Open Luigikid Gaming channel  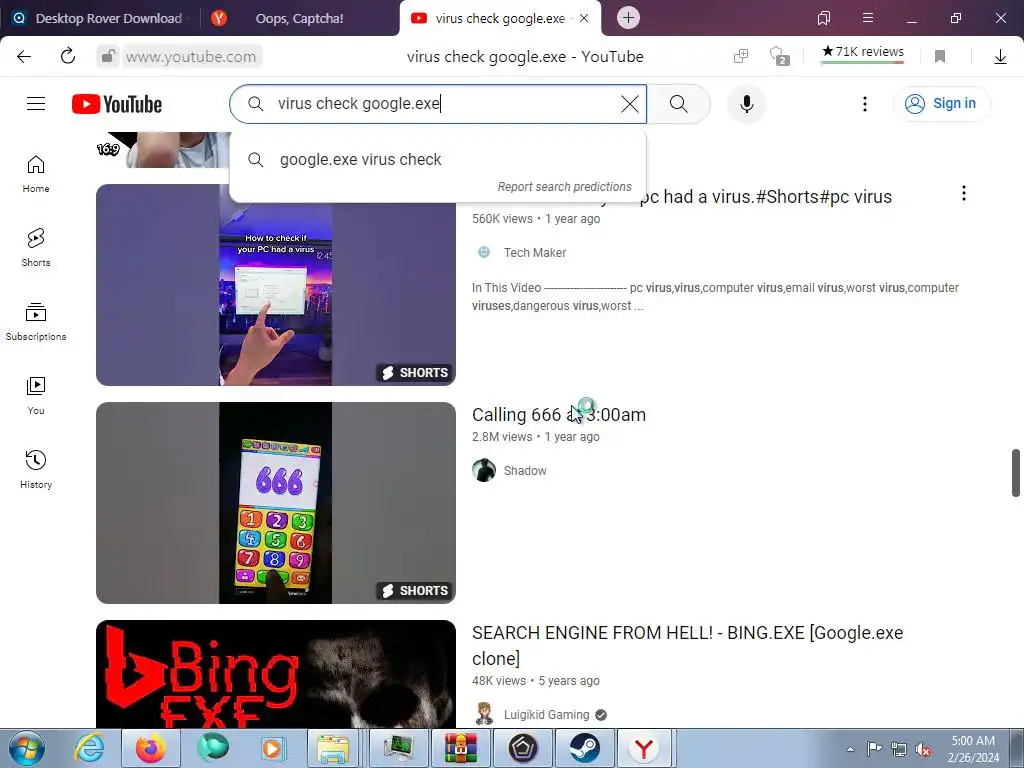pyautogui.click(x=546, y=715)
